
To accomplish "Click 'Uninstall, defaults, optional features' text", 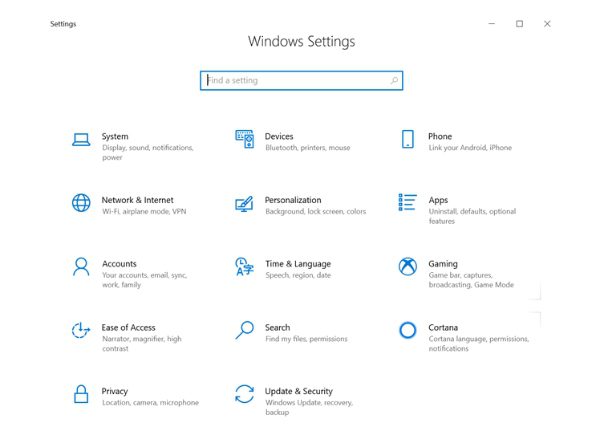I will (472, 216).
